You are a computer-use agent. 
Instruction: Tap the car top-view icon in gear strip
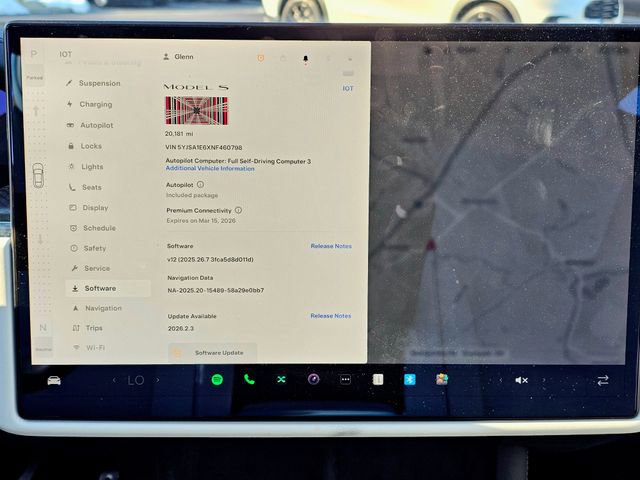[x=38, y=175]
